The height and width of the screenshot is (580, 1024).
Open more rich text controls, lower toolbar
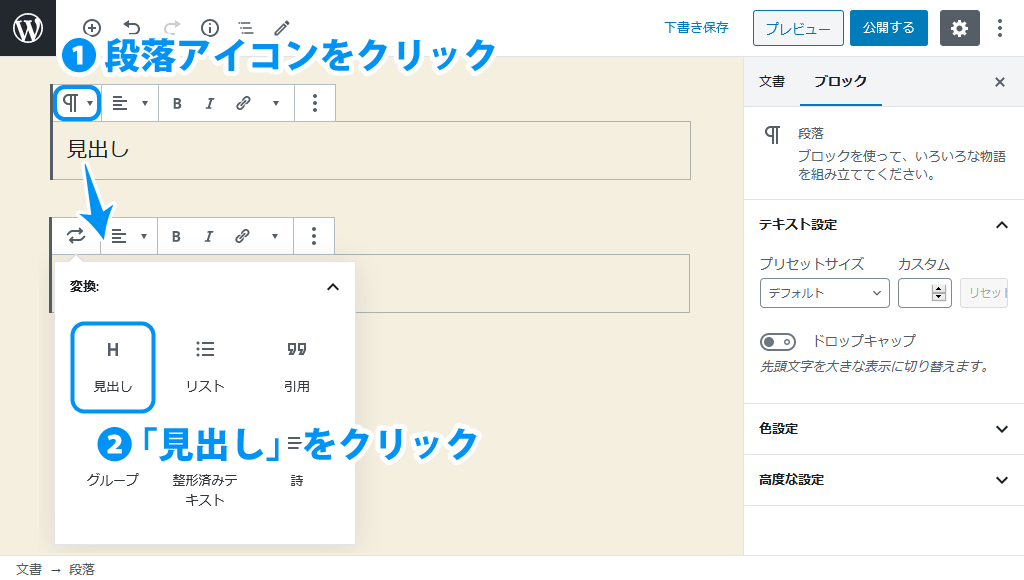click(x=274, y=236)
